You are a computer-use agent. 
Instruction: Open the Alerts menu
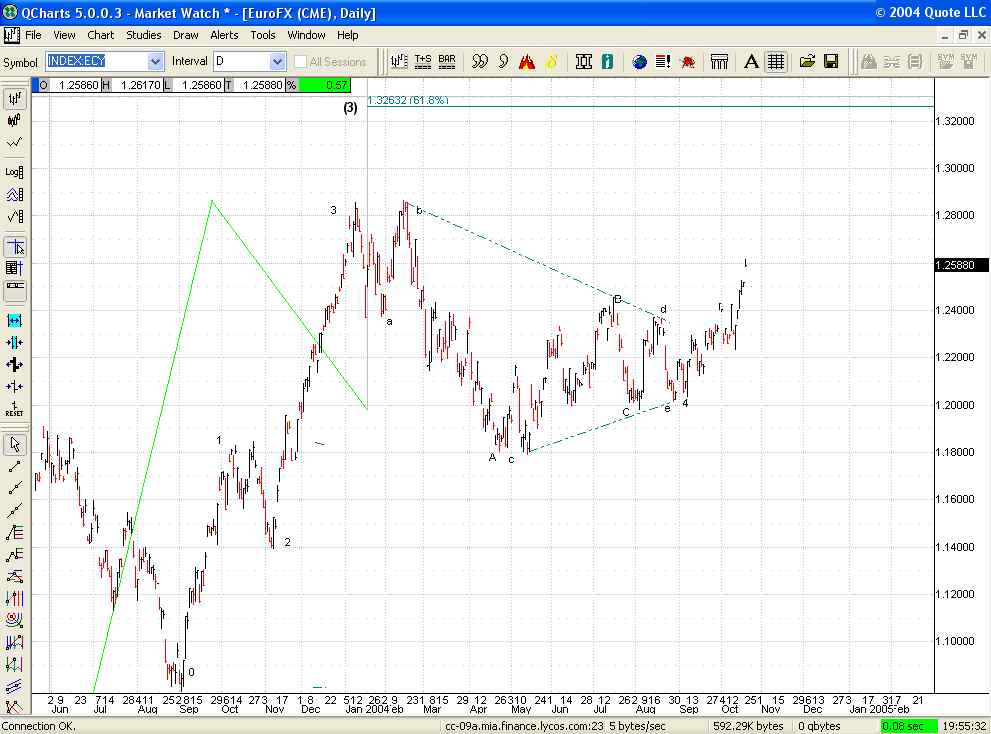coord(224,34)
